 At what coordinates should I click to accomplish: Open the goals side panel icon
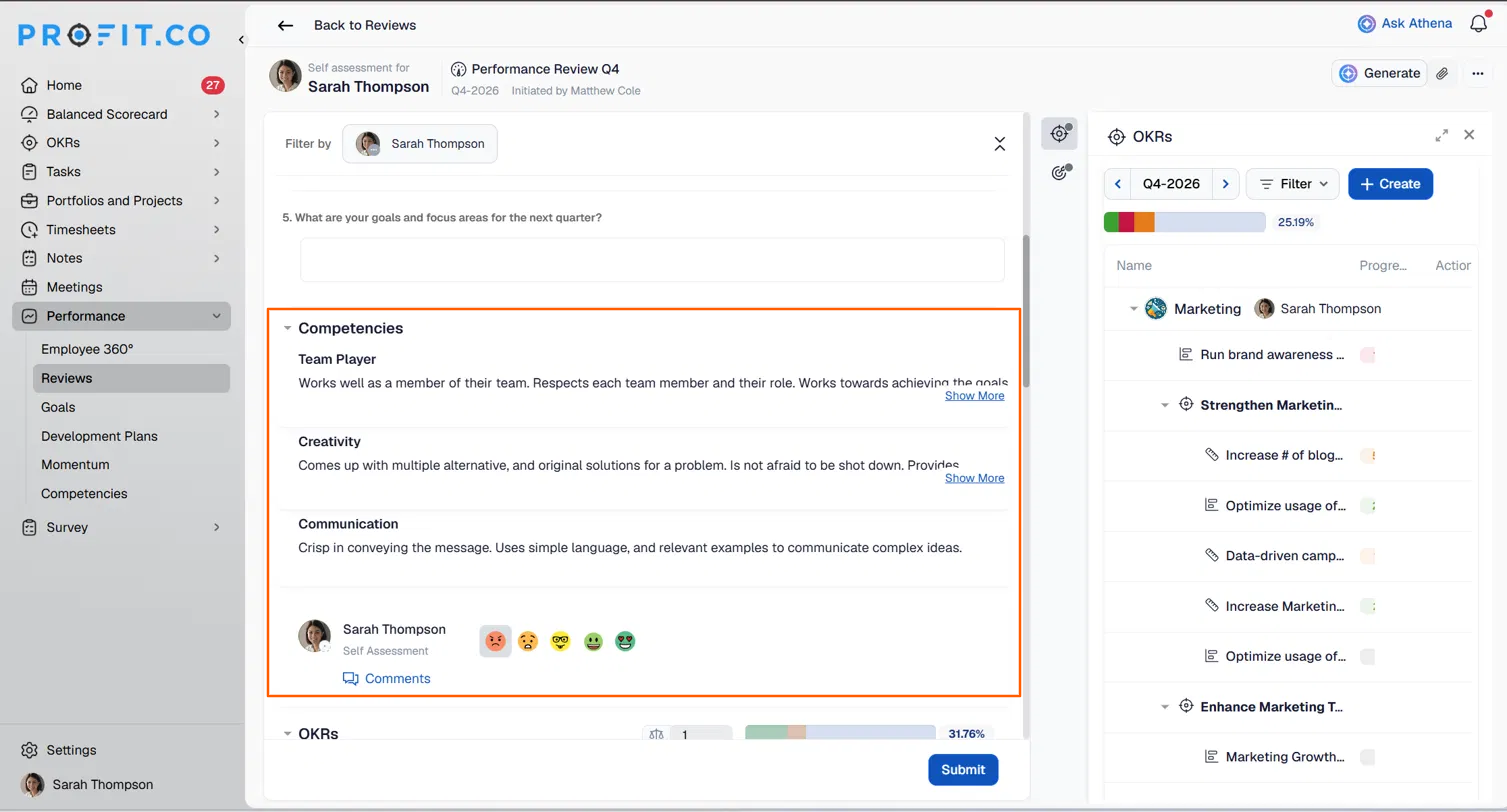click(1059, 173)
